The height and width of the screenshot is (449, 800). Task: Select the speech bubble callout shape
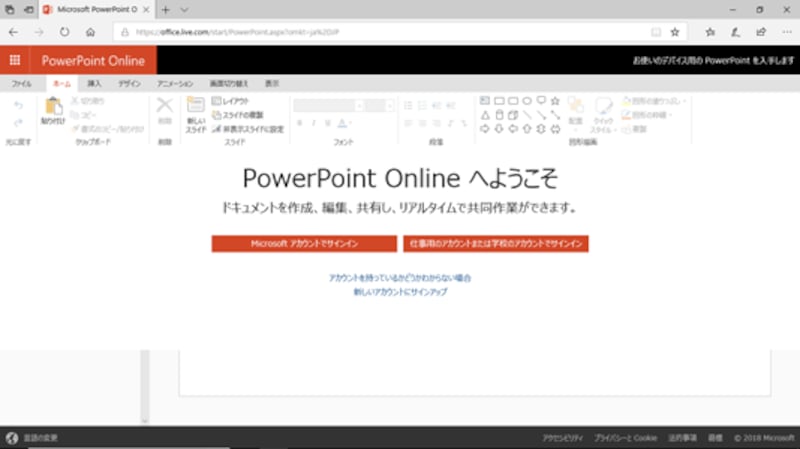[x=541, y=101]
